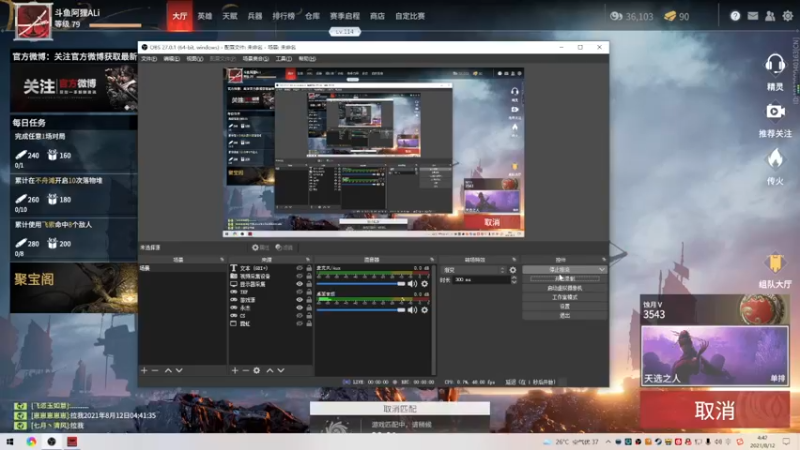Open Windows Start menu
The height and width of the screenshot is (450, 800).
[10, 442]
